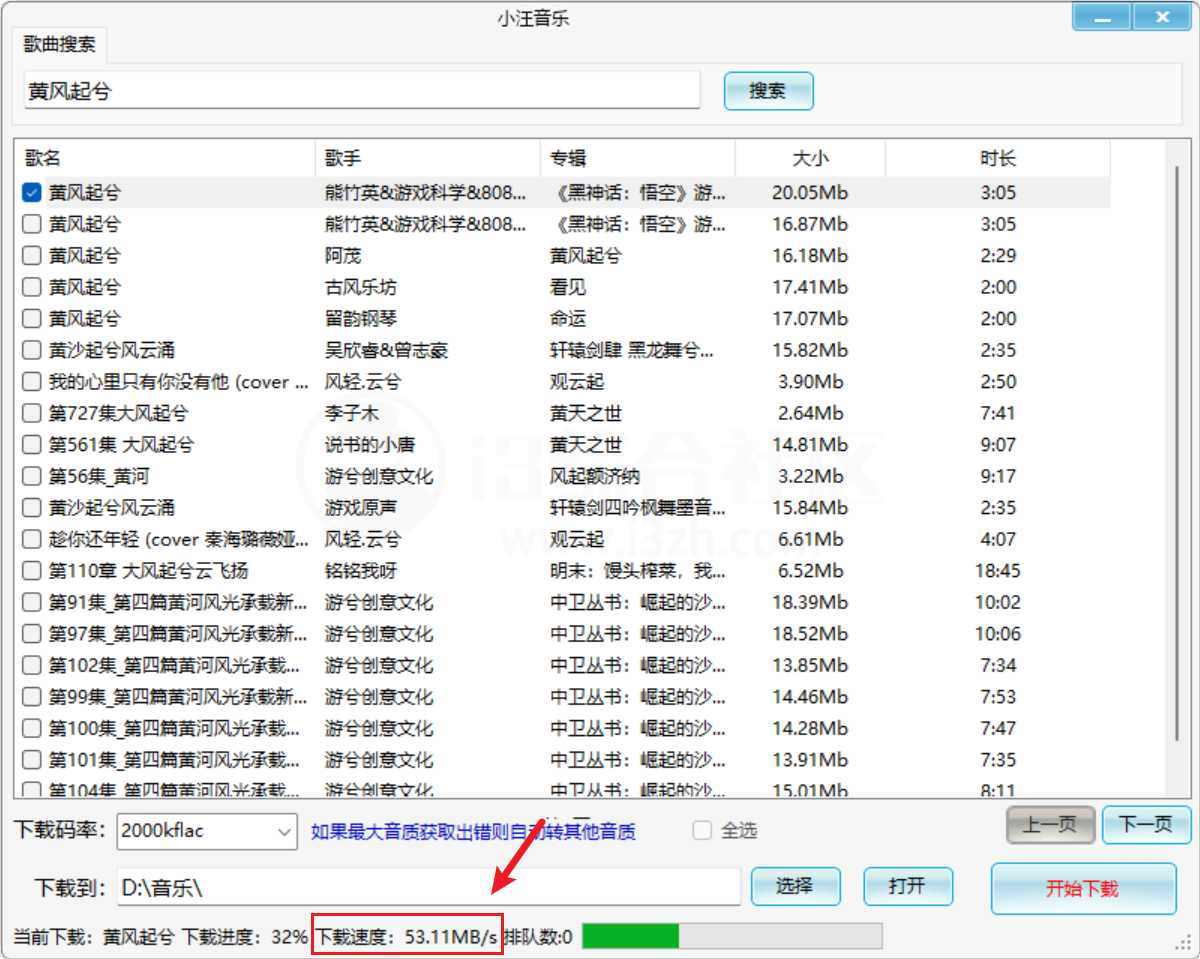The height and width of the screenshot is (959, 1200).
Task: Click 选择 to choose download folder
Action: point(796,886)
